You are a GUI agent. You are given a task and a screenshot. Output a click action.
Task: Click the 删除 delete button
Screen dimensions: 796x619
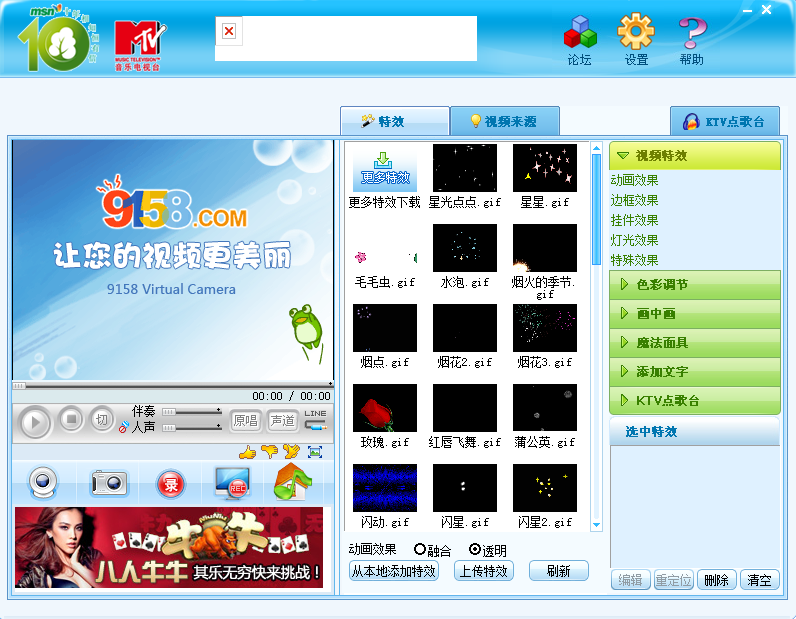pos(716,580)
